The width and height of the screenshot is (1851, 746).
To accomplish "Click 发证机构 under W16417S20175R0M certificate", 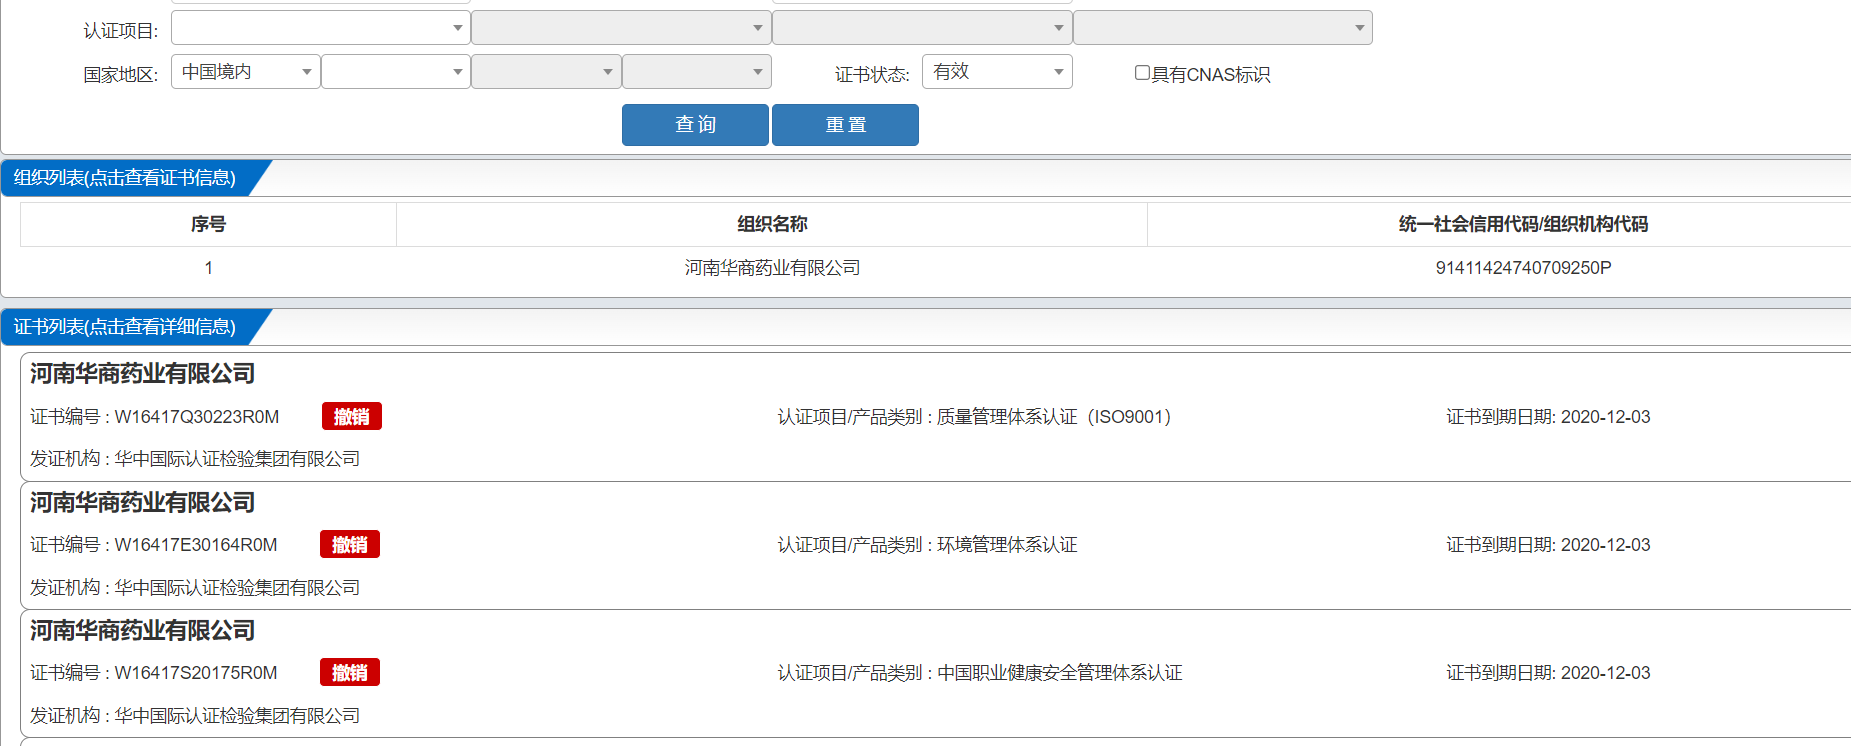I will 195,716.
